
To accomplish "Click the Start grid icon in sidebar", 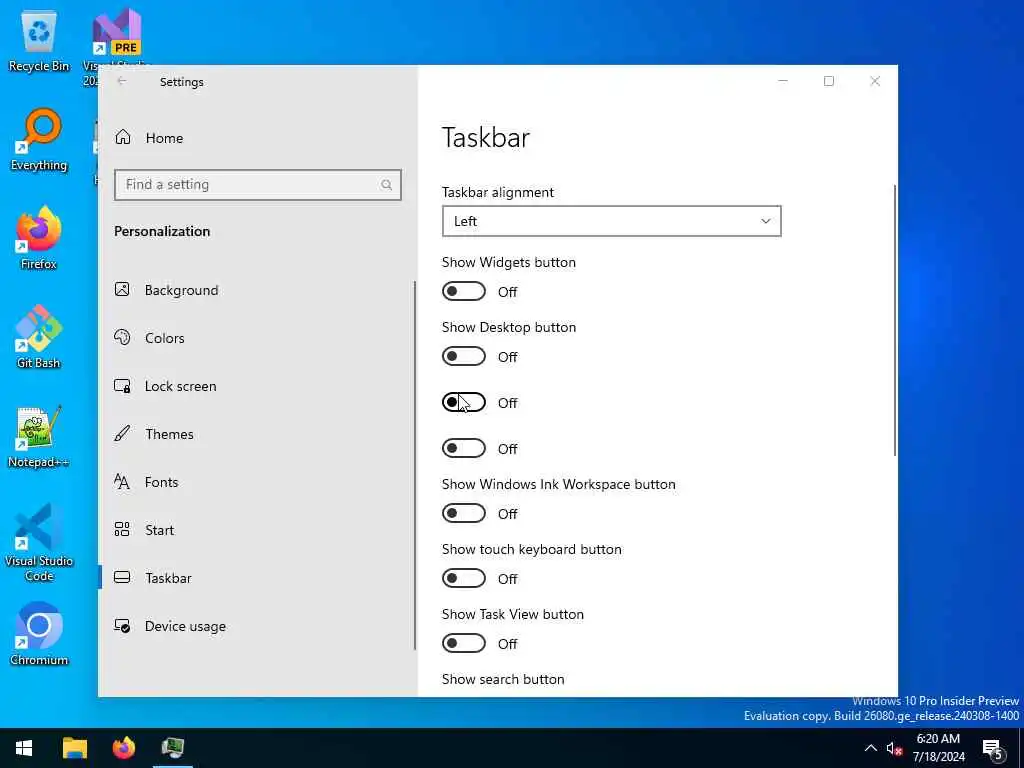I will [x=122, y=529].
